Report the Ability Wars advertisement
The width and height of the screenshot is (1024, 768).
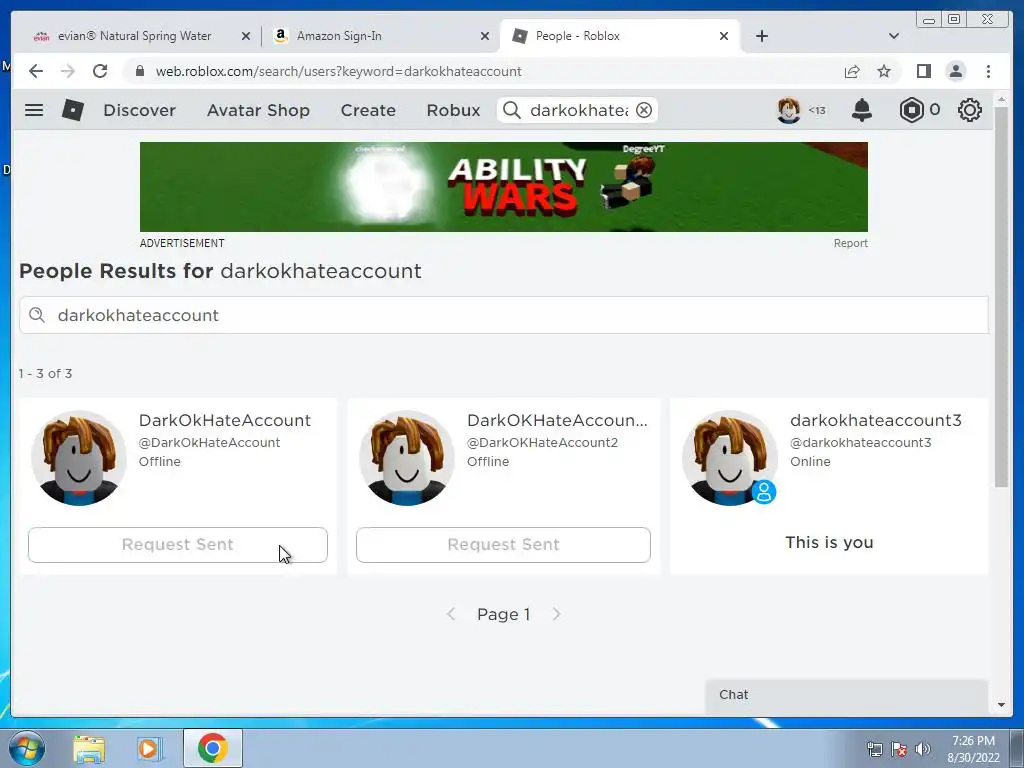[850, 243]
